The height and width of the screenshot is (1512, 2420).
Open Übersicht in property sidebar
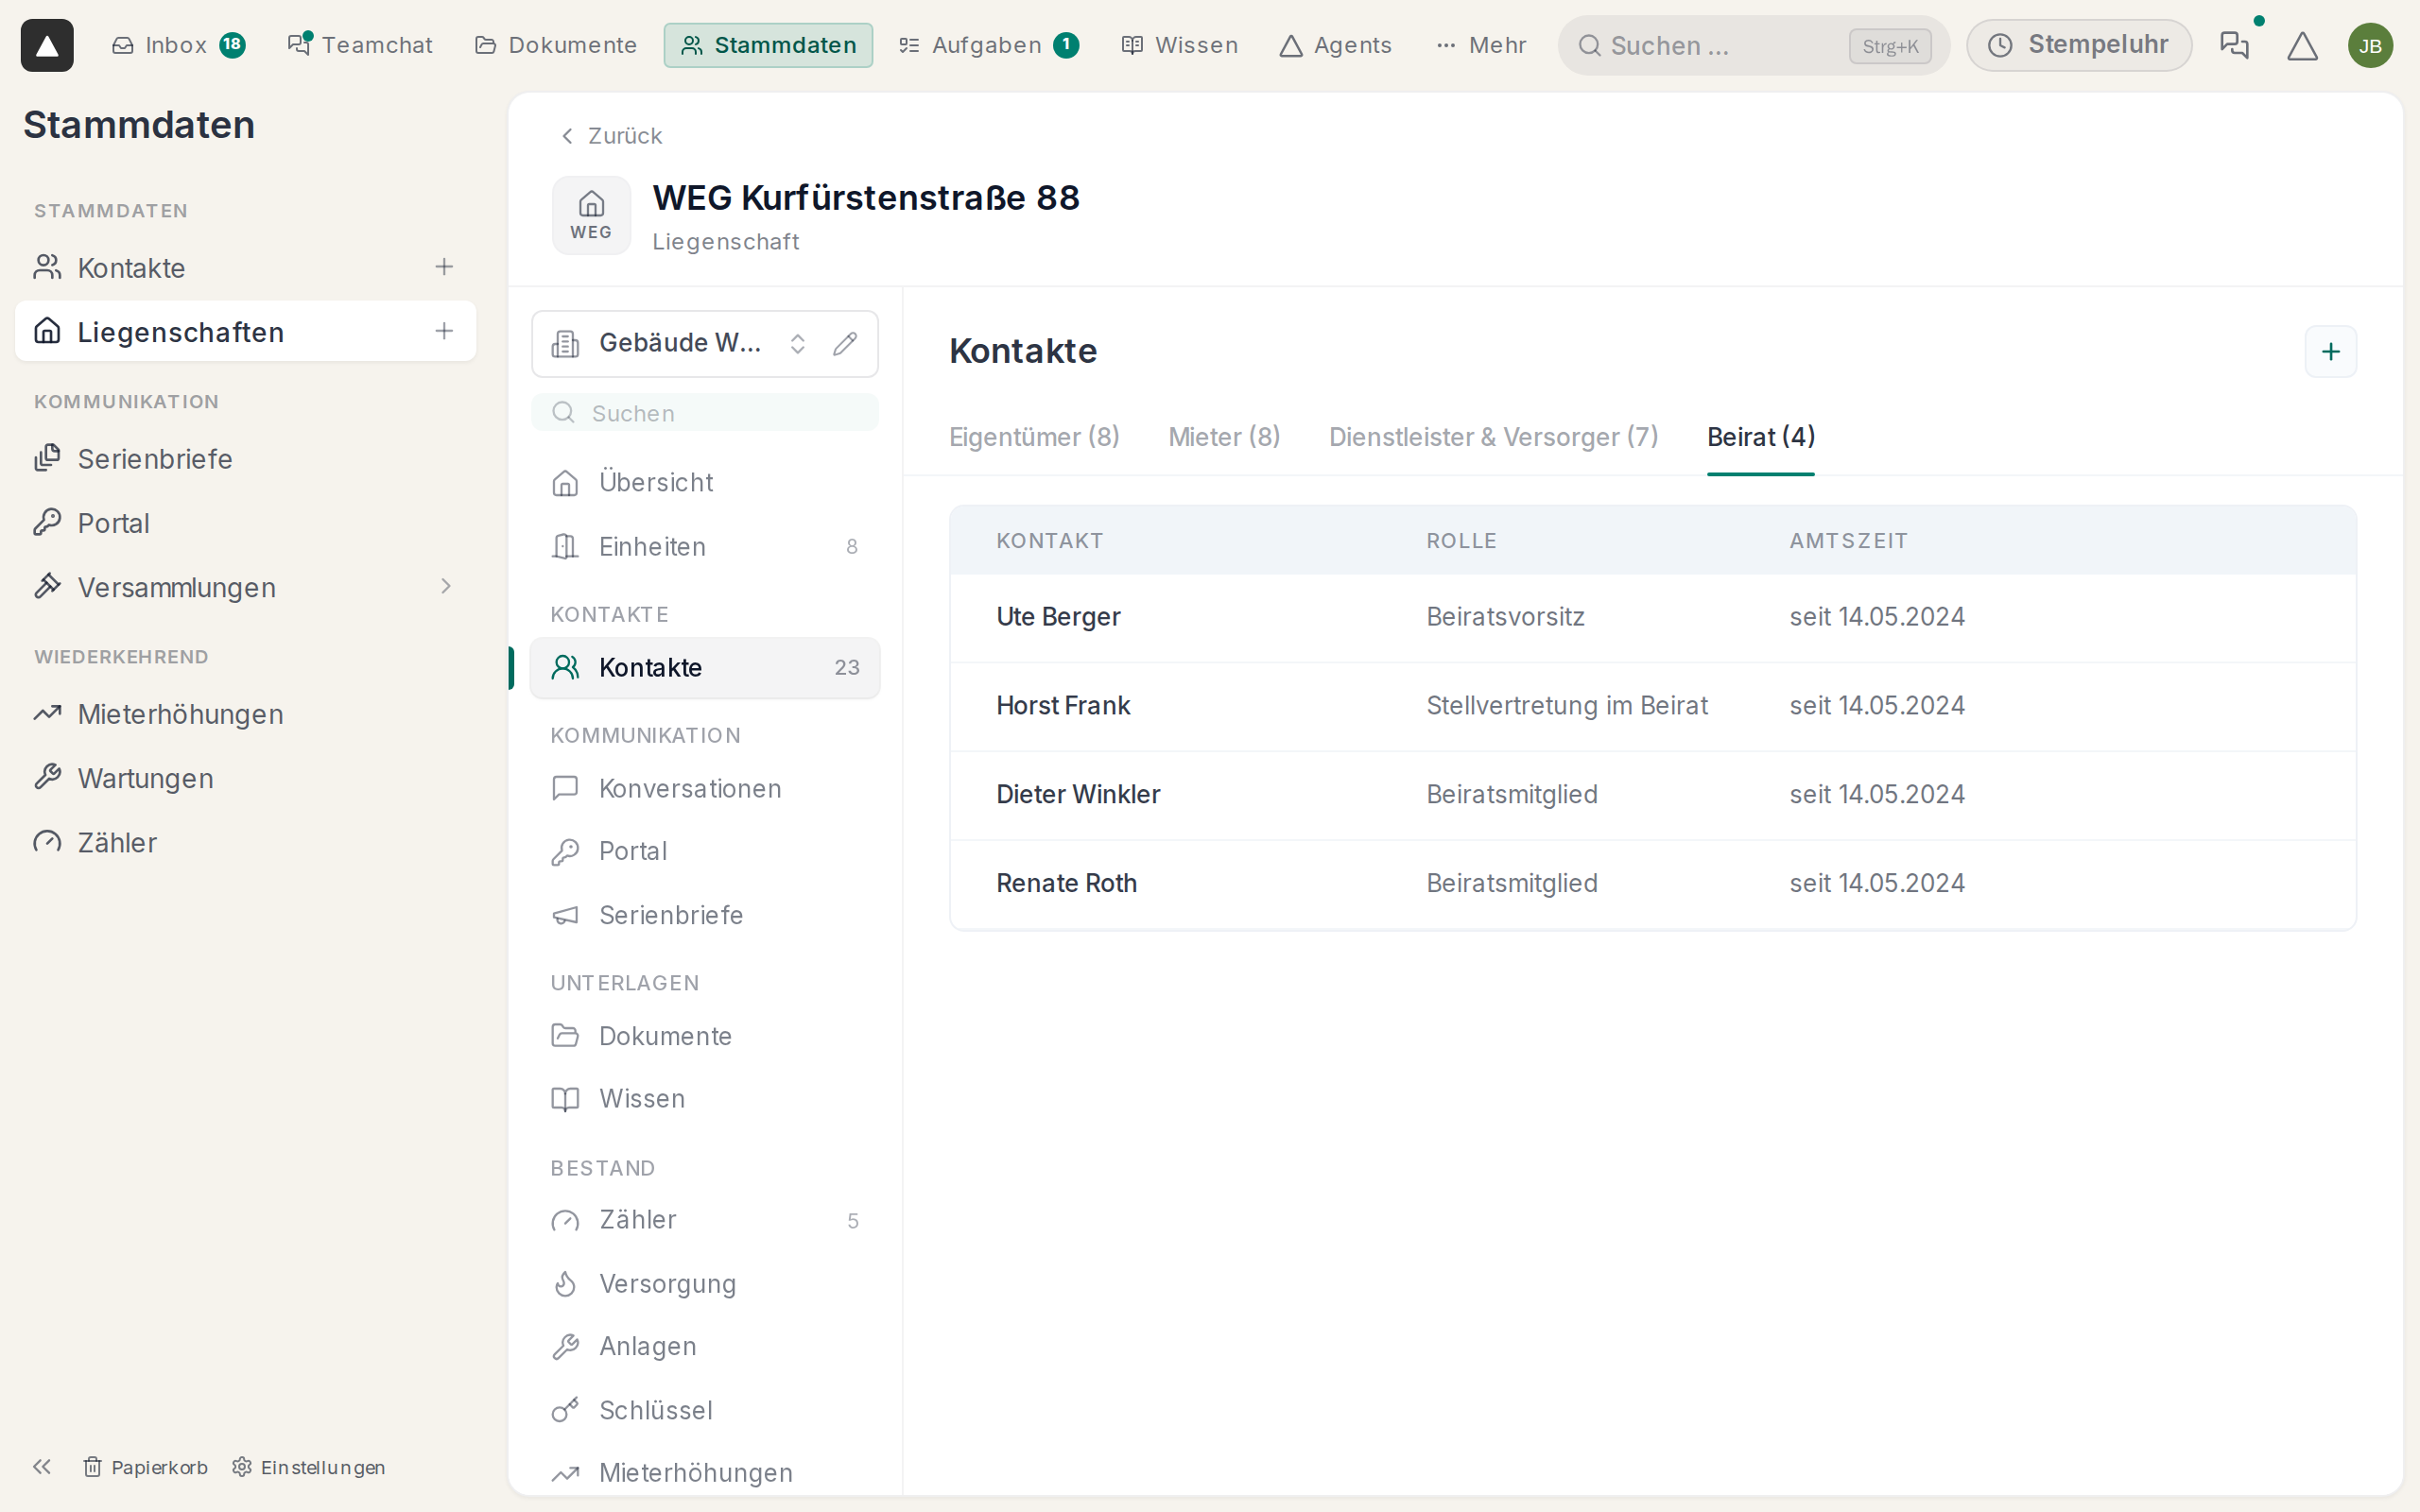click(705, 482)
